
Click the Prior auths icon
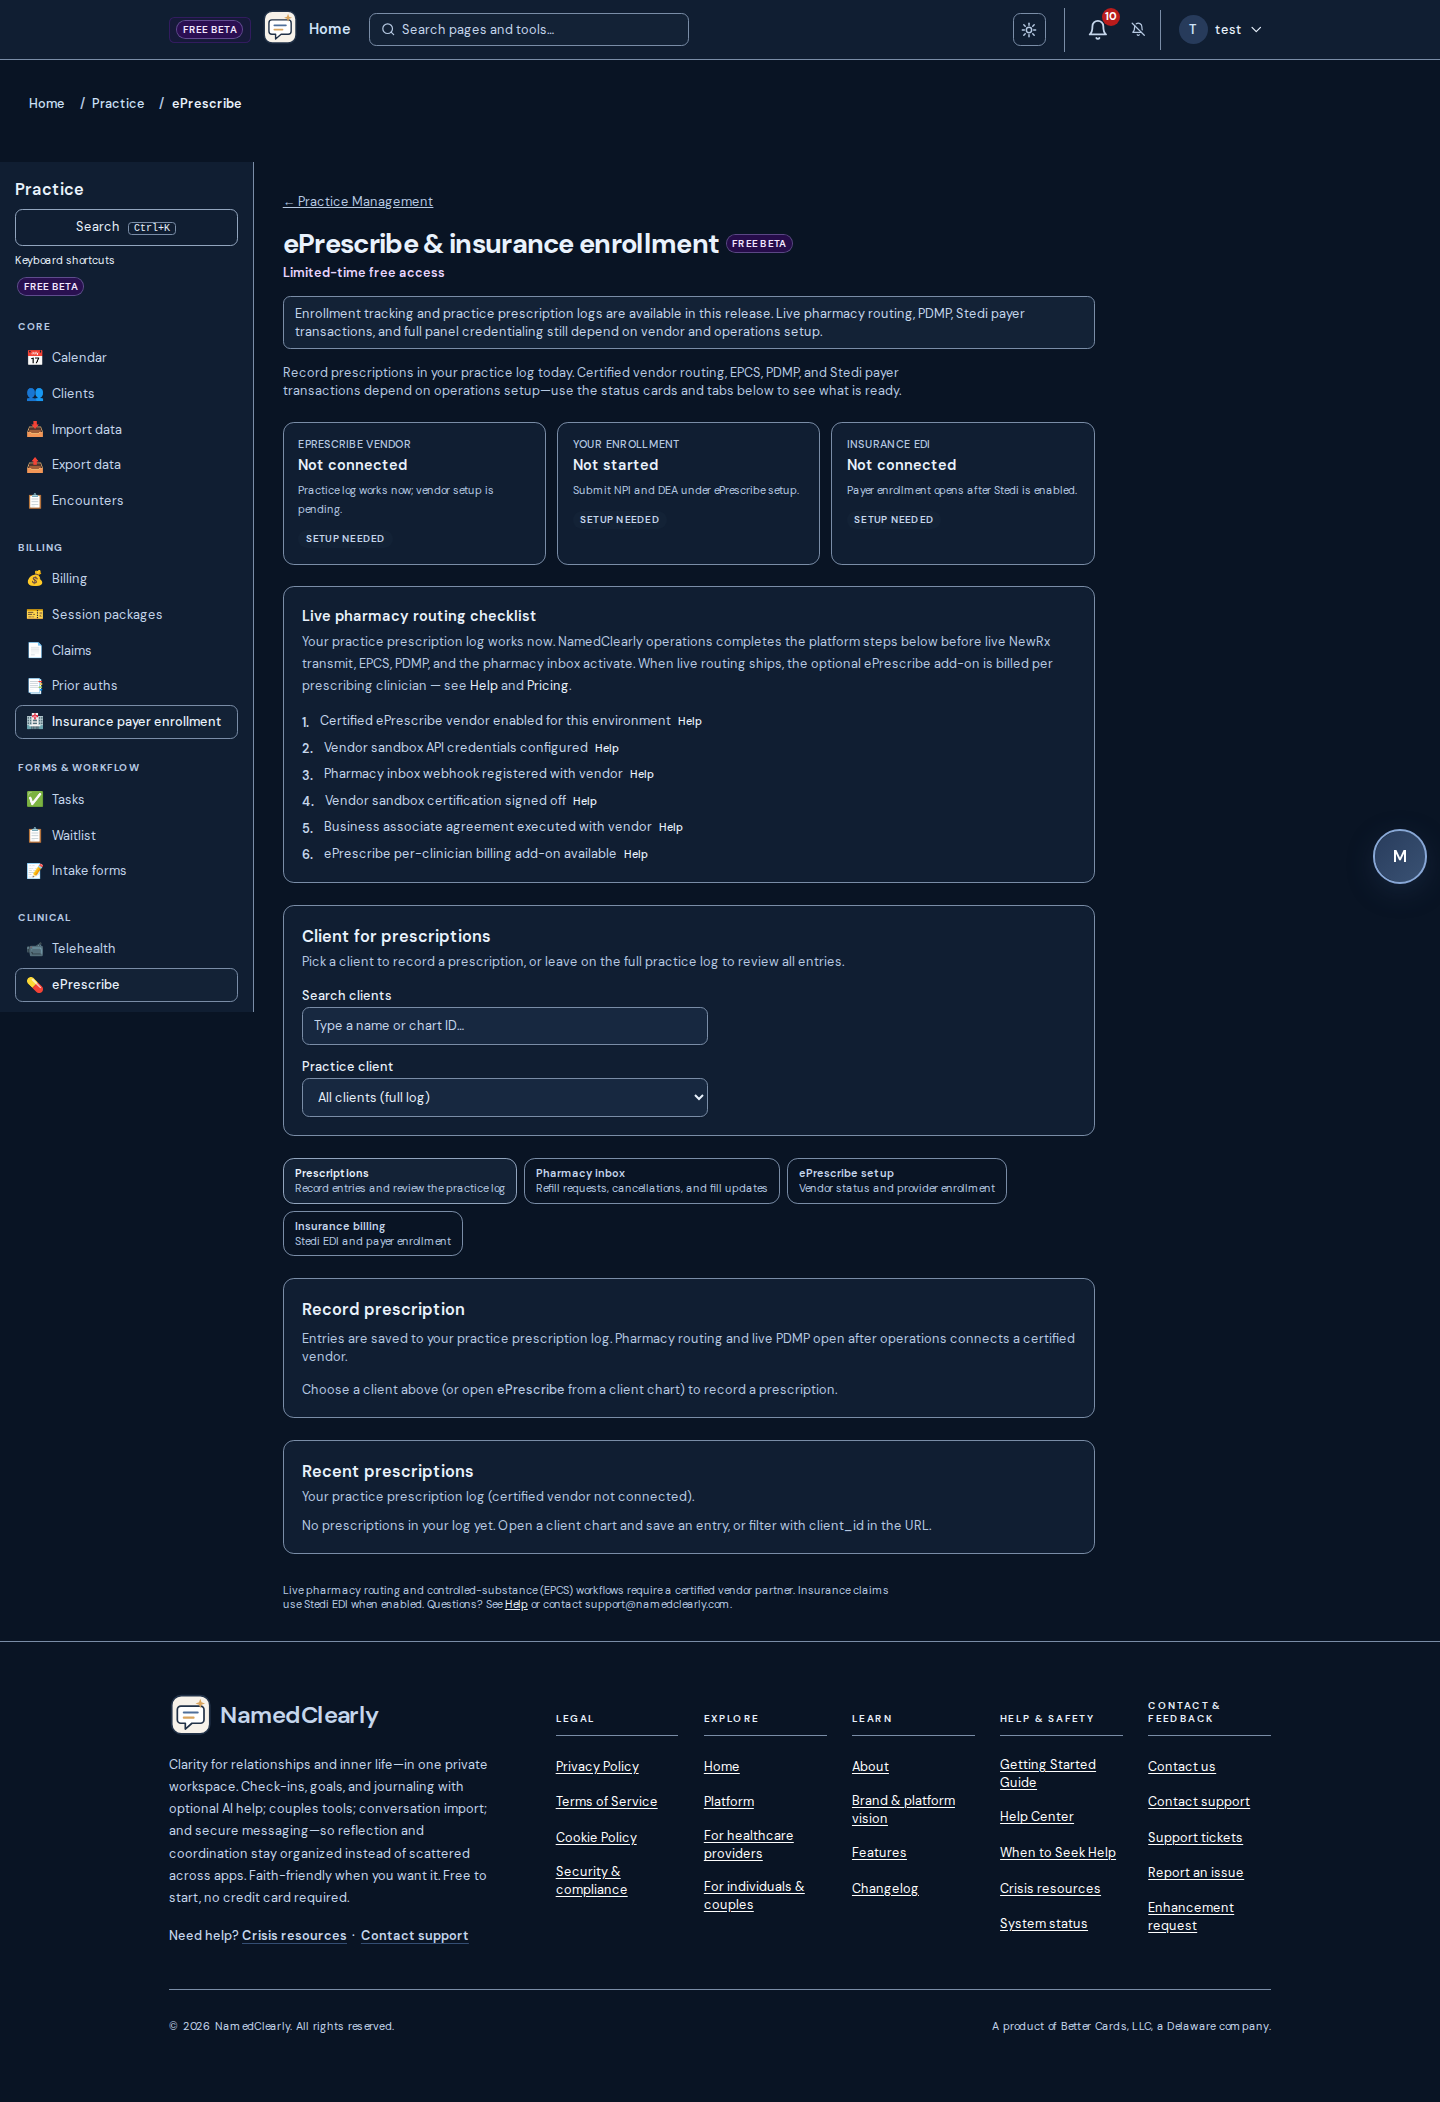coord(35,686)
